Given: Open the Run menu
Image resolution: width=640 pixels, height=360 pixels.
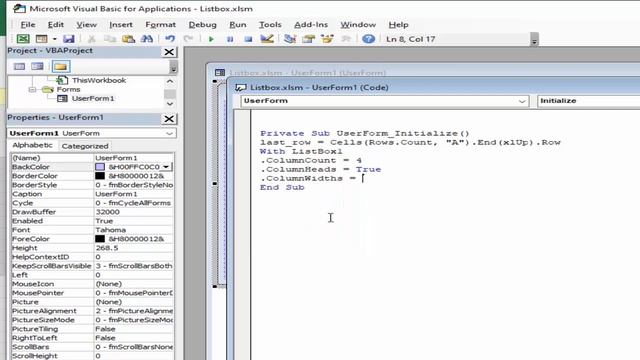Looking at the screenshot, I should point(238,24).
